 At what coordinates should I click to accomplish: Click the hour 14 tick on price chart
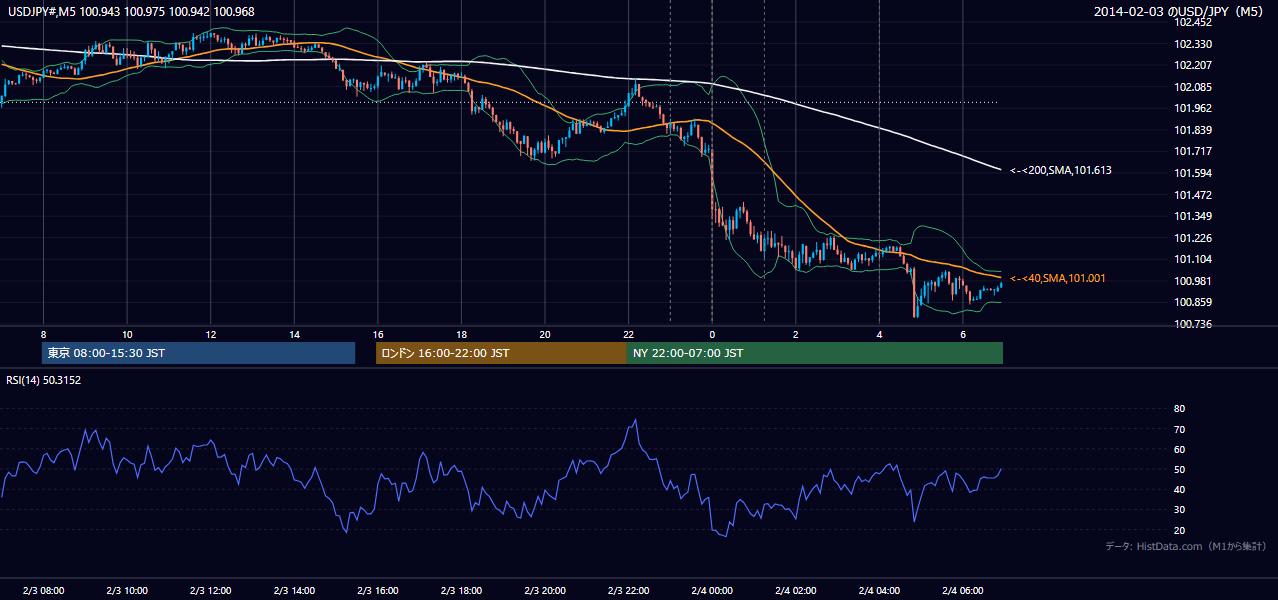[x=294, y=334]
